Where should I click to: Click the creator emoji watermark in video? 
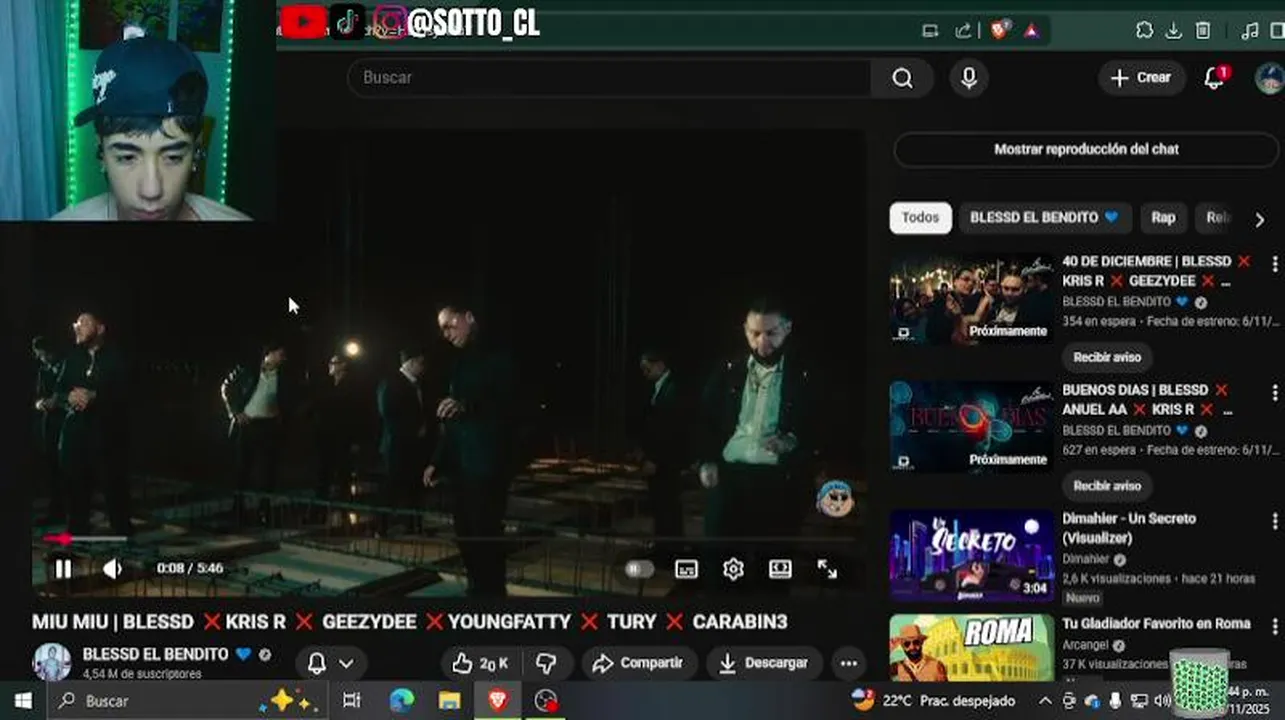[835, 497]
